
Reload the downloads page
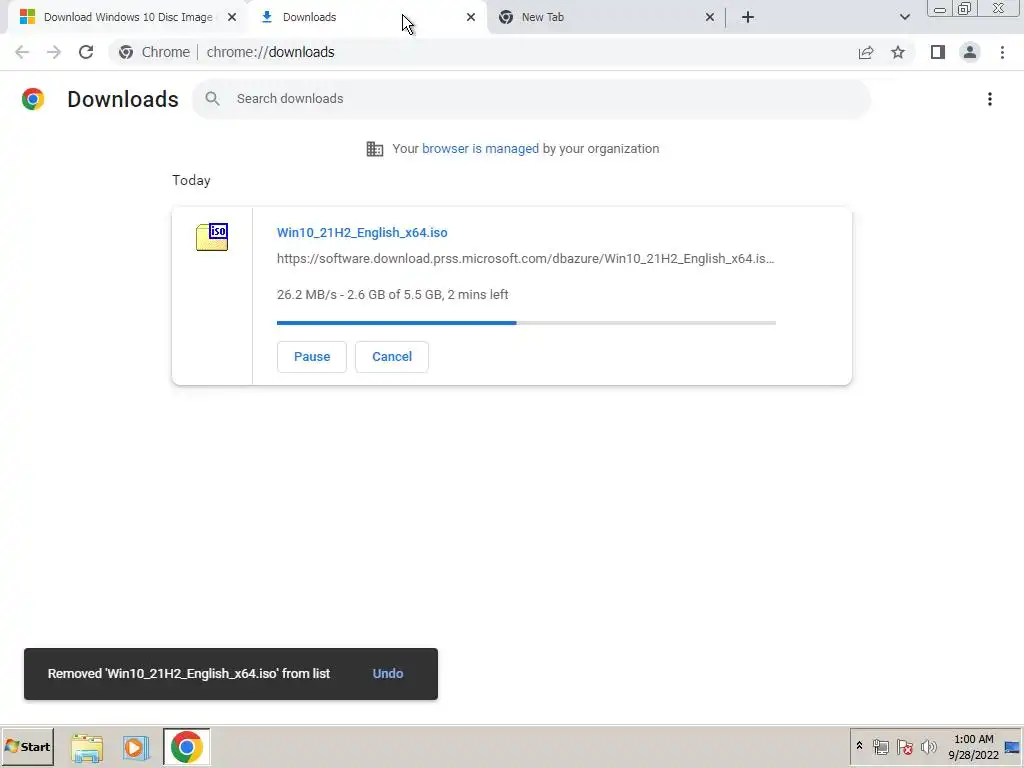point(86,52)
